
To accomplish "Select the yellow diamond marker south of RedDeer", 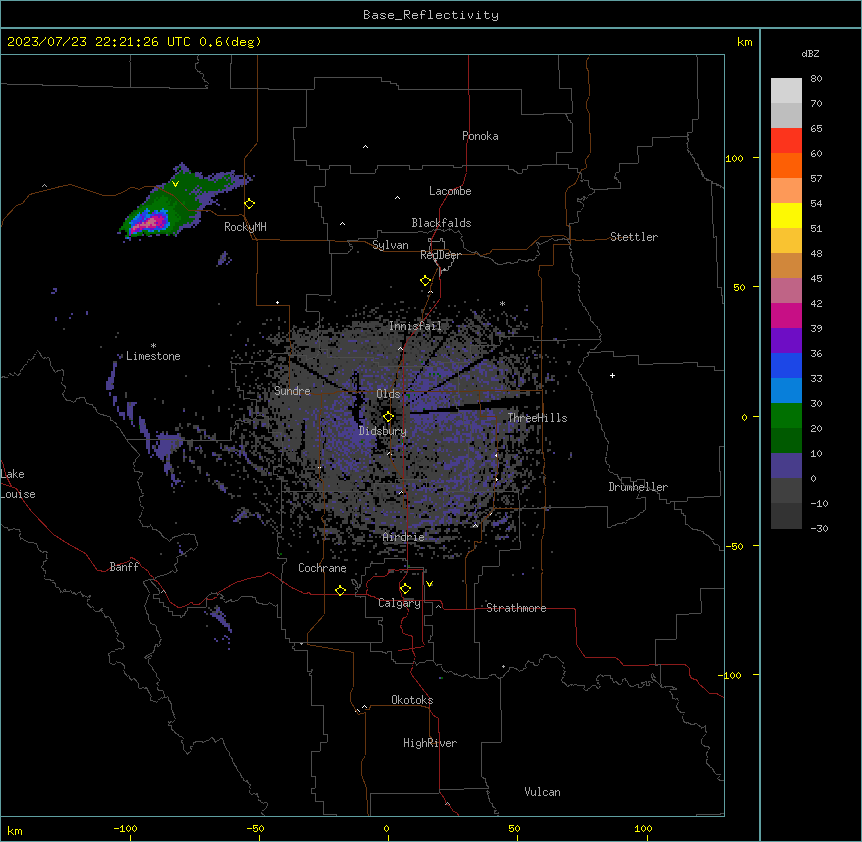I will coord(426,281).
